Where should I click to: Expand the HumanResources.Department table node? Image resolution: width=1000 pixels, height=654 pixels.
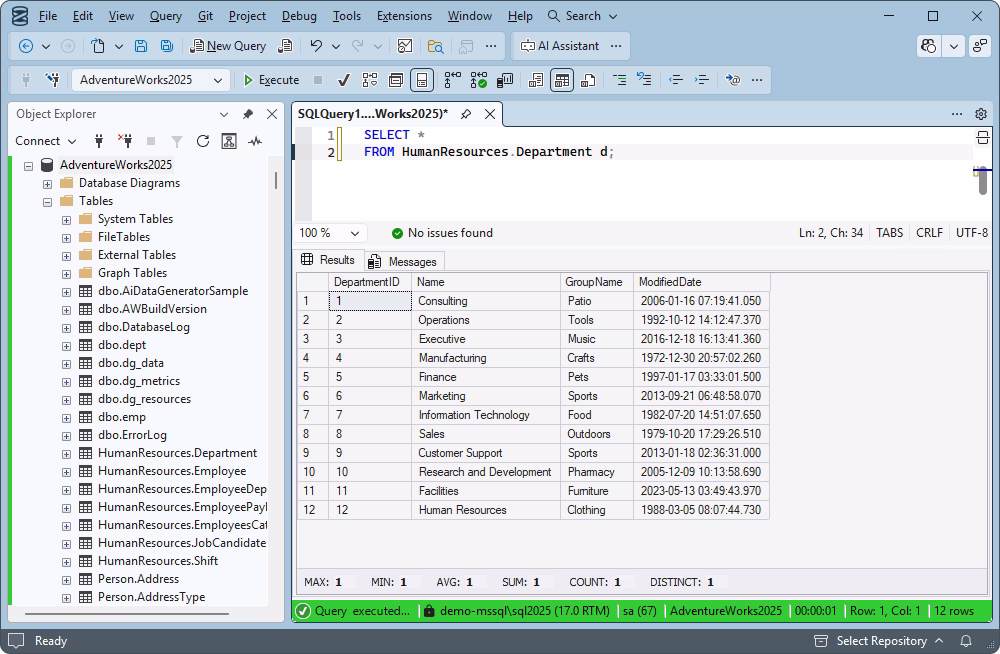click(66, 454)
